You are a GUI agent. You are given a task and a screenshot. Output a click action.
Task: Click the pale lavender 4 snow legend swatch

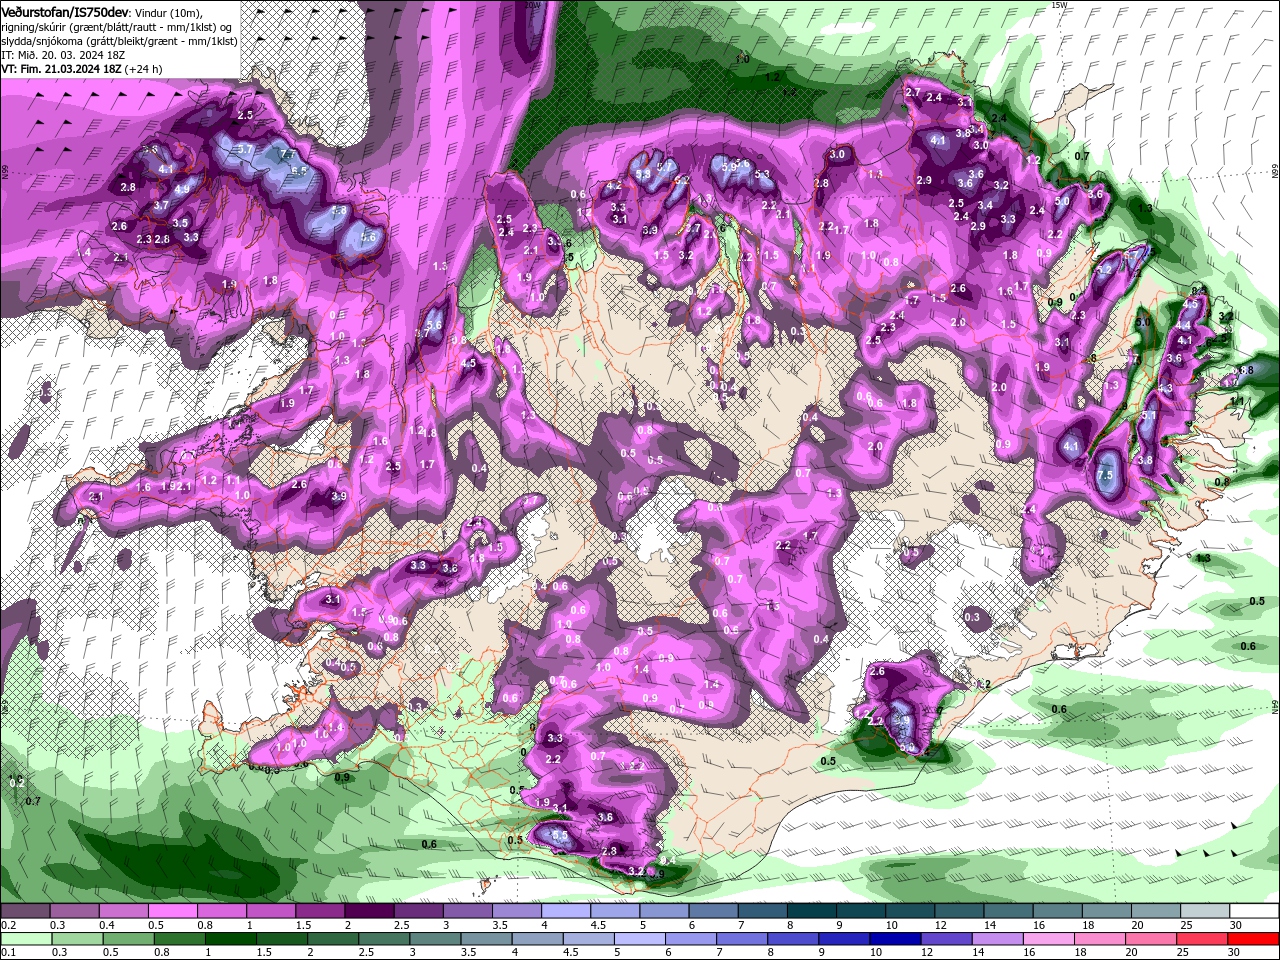coord(564,911)
